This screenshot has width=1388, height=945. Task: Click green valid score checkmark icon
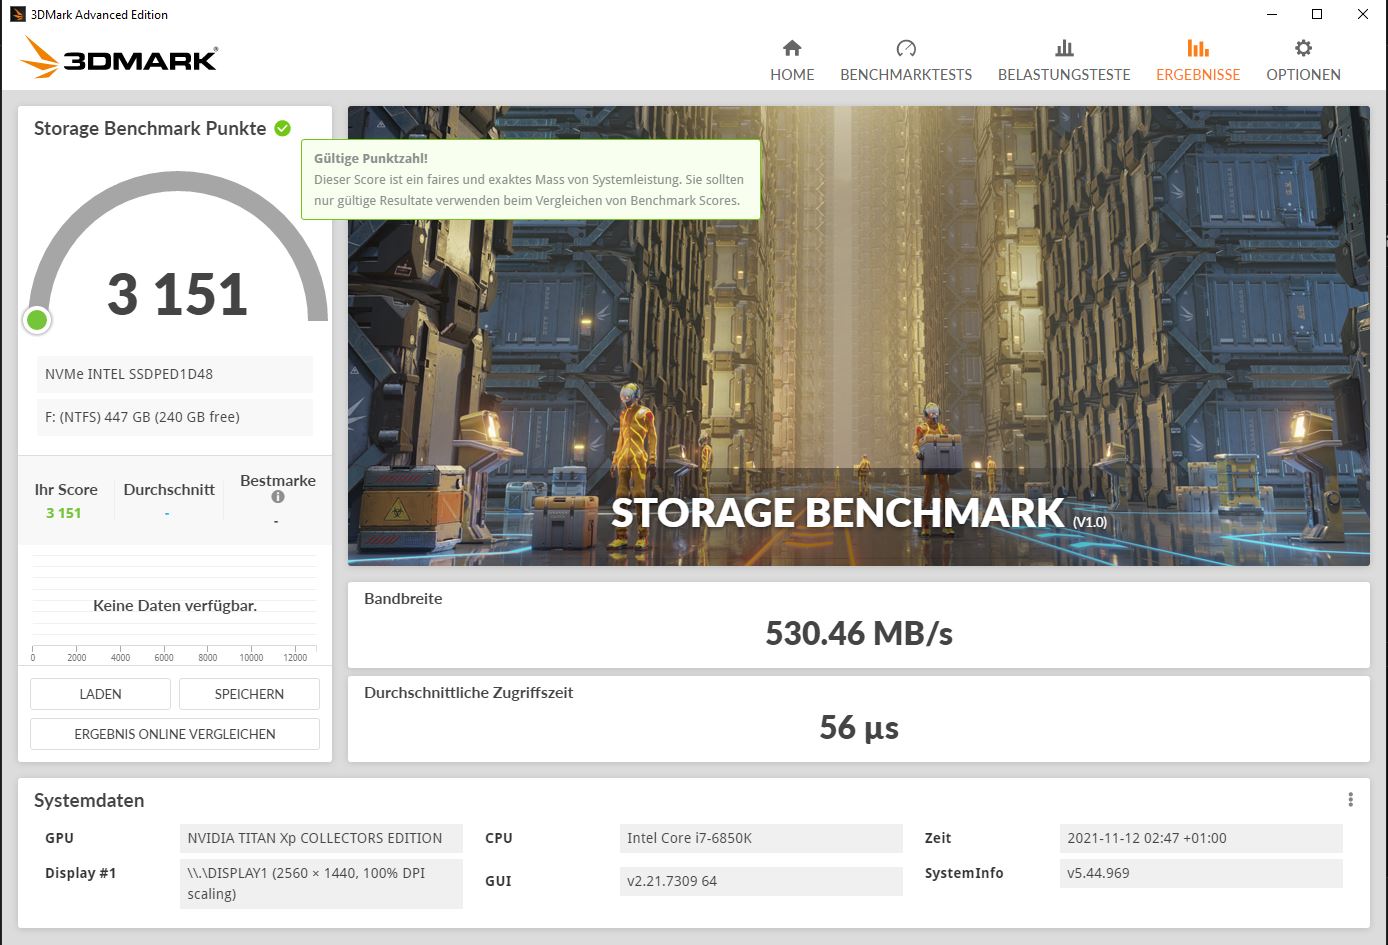pyautogui.click(x=283, y=128)
